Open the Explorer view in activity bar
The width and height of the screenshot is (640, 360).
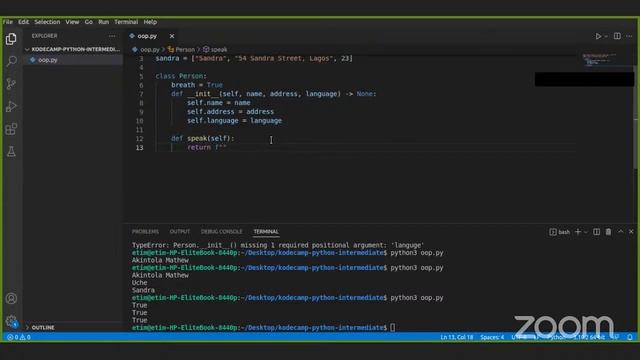(x=11, y=39)
